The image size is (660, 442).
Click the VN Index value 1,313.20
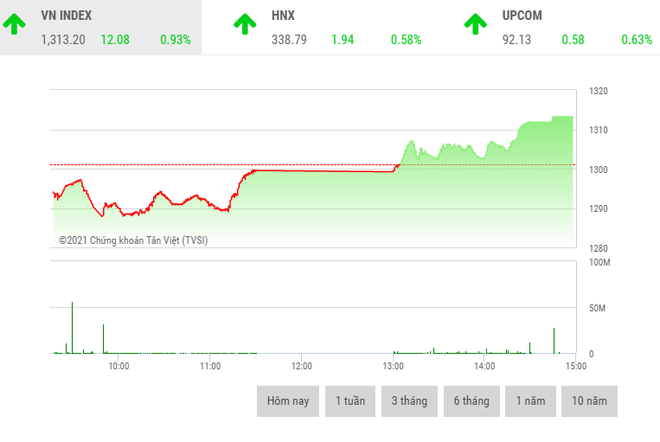pos(63,40)
